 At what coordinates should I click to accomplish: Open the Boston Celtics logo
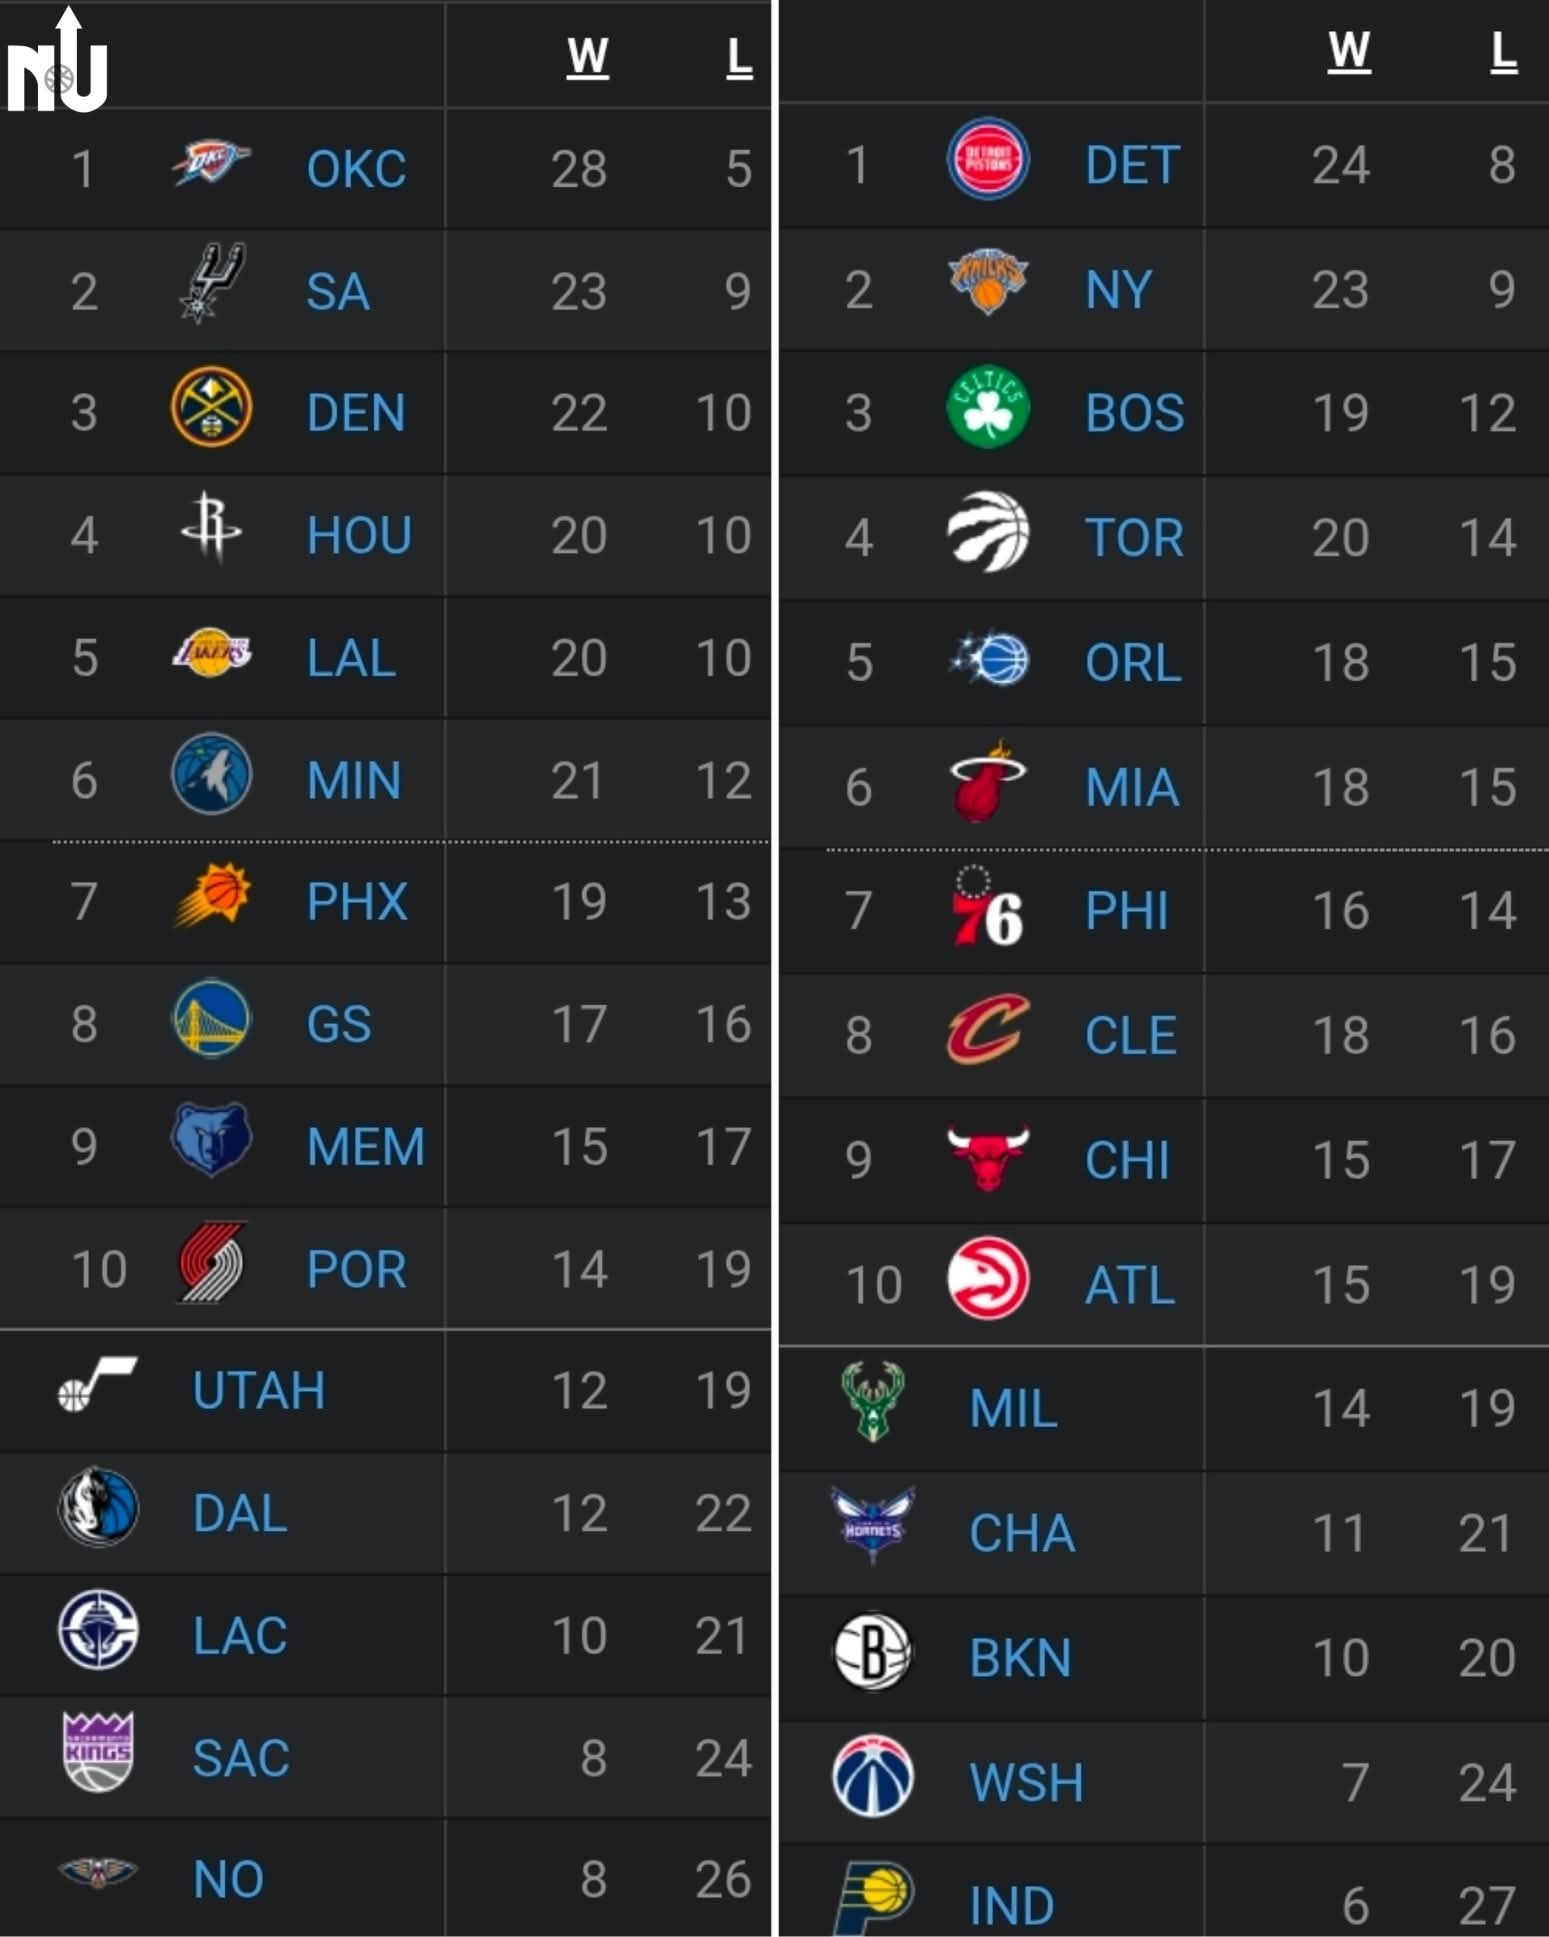pyautogui.click(x=987, y=408)
